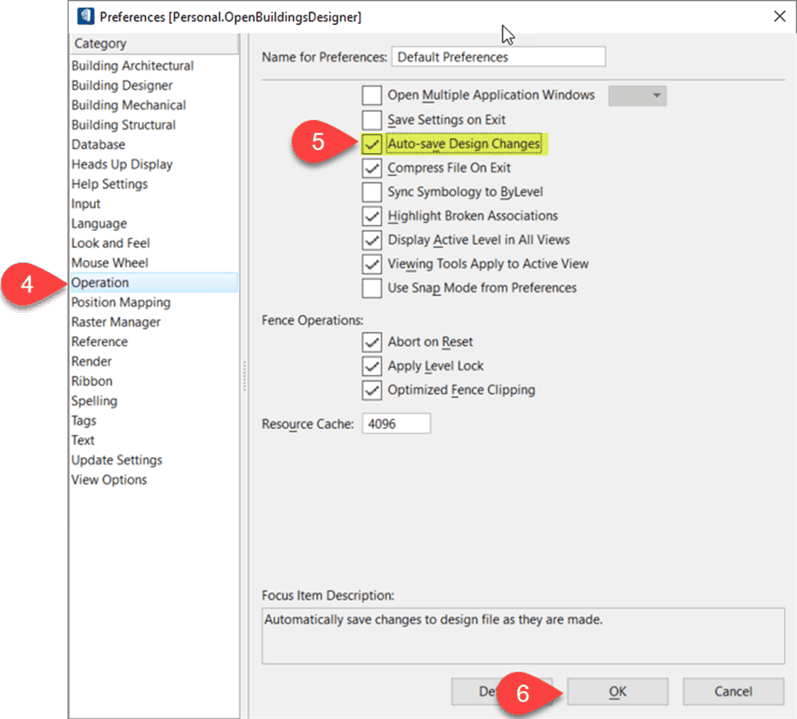Screen dimensions: 797x719
Task: Select Mouse Wheel category
Action: (154, 263)
